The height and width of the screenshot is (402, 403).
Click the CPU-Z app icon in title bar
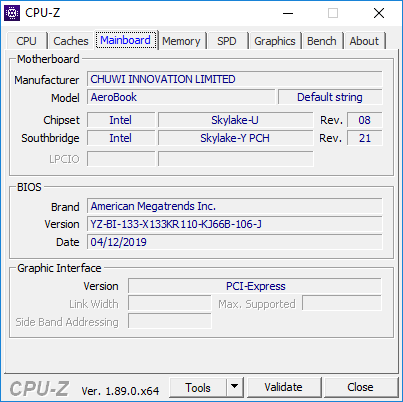12,13
